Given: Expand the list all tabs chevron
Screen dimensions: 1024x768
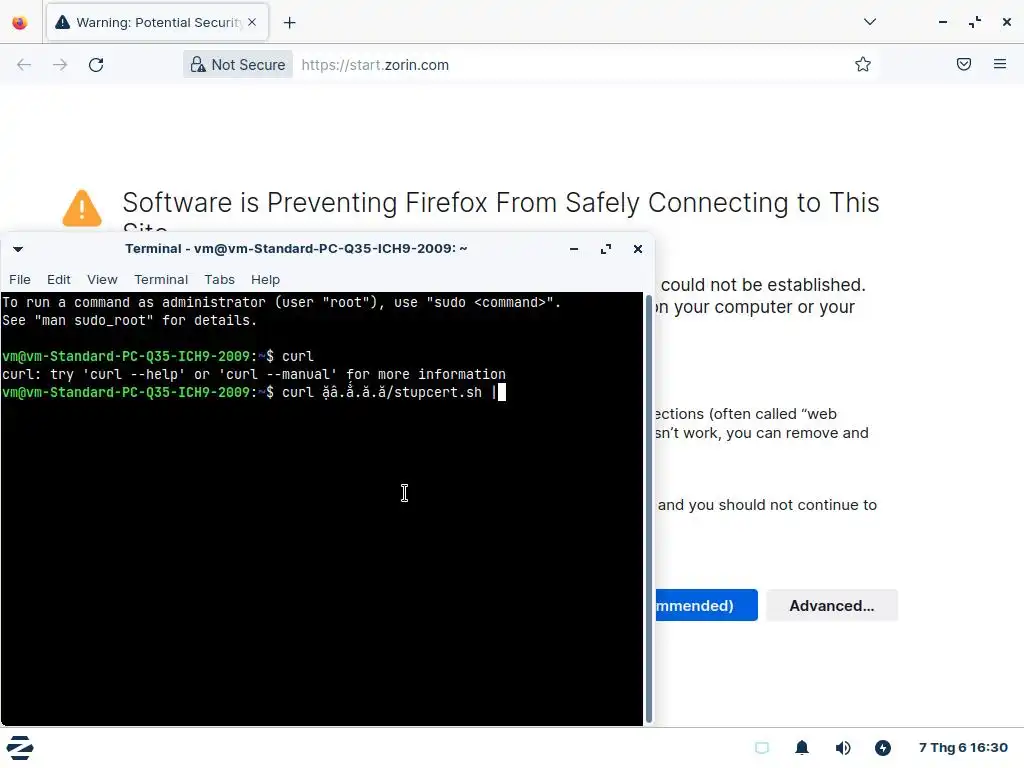Looking at the screenshot, I should (x=869, y=22).
